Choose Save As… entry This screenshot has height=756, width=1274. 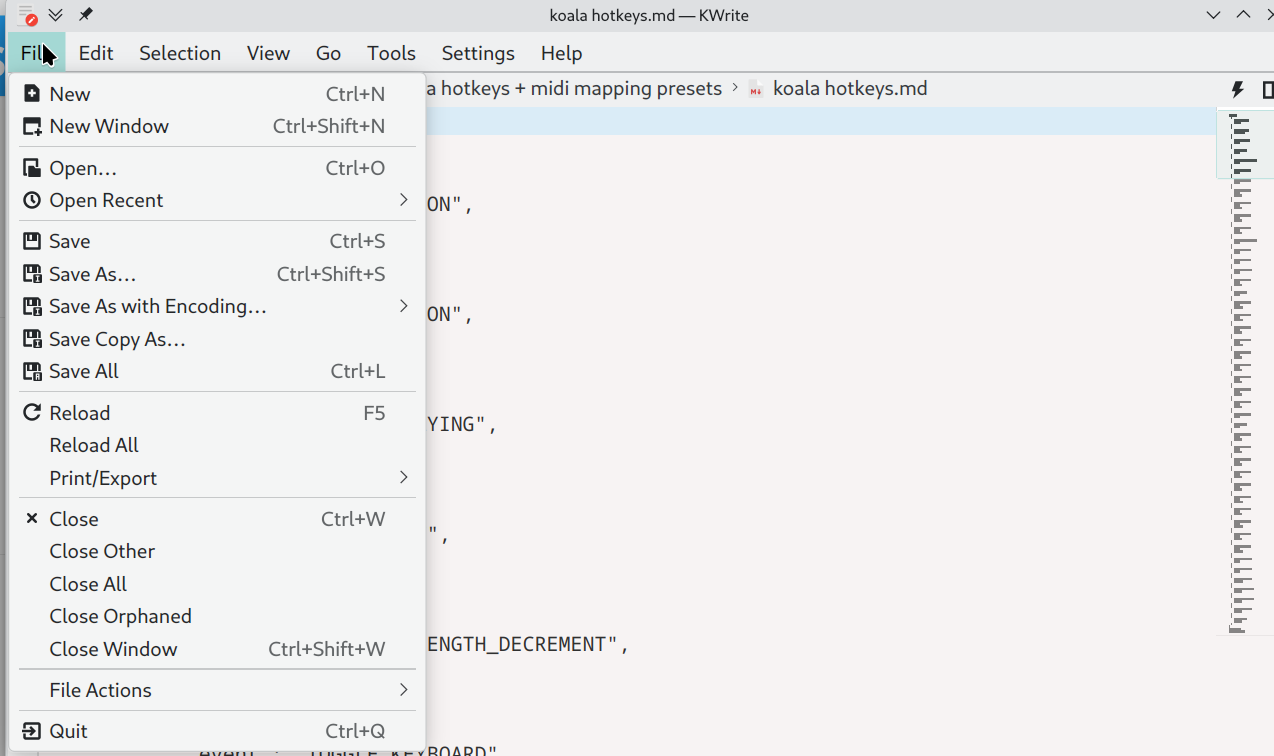pos(217,274)
